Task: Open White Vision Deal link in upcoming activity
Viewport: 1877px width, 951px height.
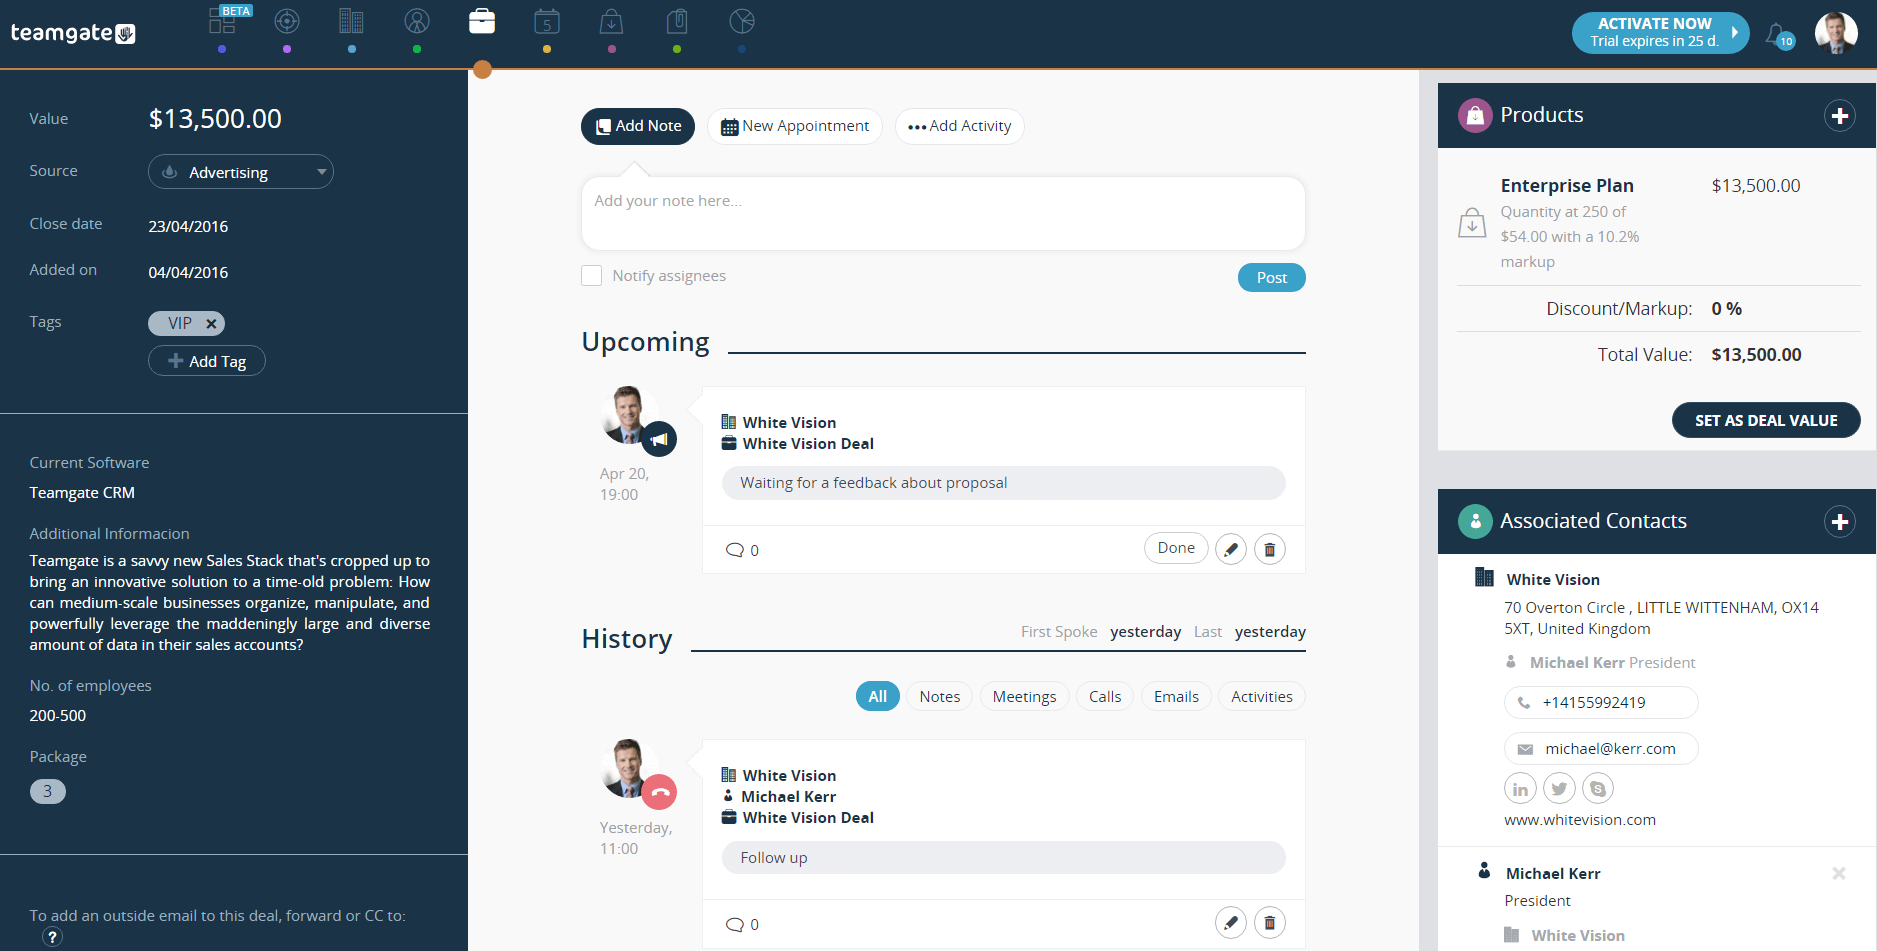Action: coord(808,444)
